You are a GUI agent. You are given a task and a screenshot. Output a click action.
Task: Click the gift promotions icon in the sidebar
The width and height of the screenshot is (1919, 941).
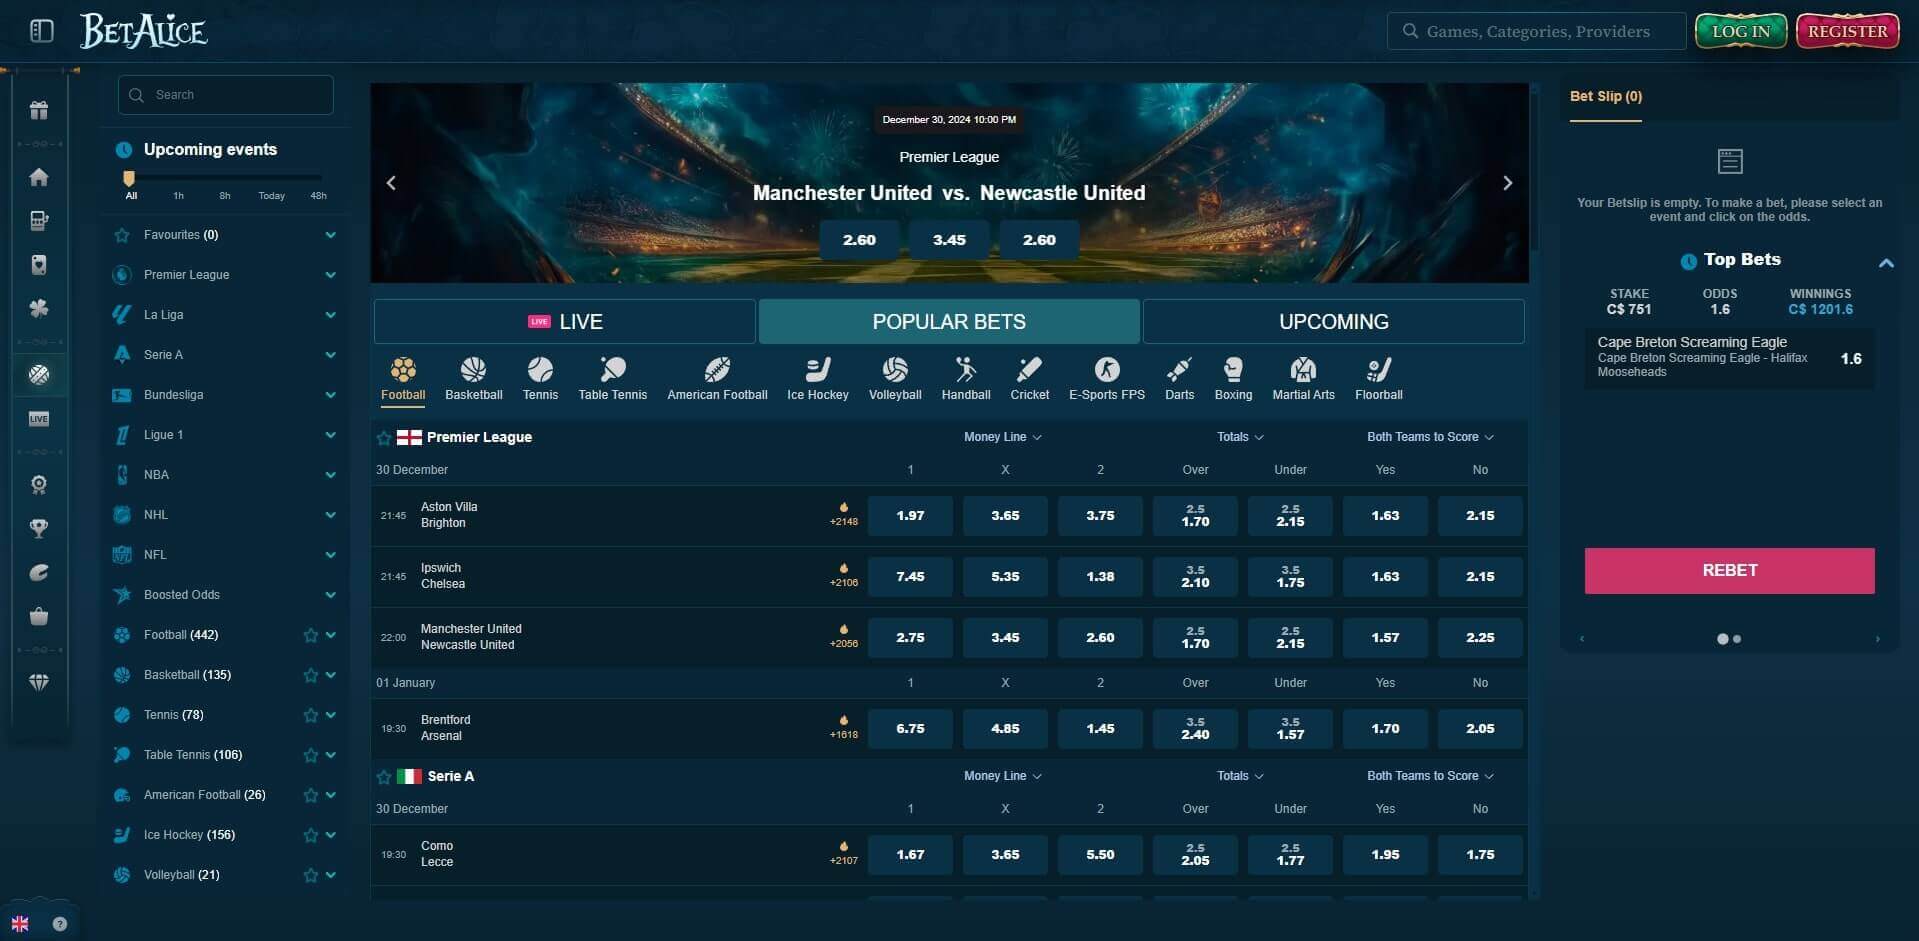click(x=39, y=110)
